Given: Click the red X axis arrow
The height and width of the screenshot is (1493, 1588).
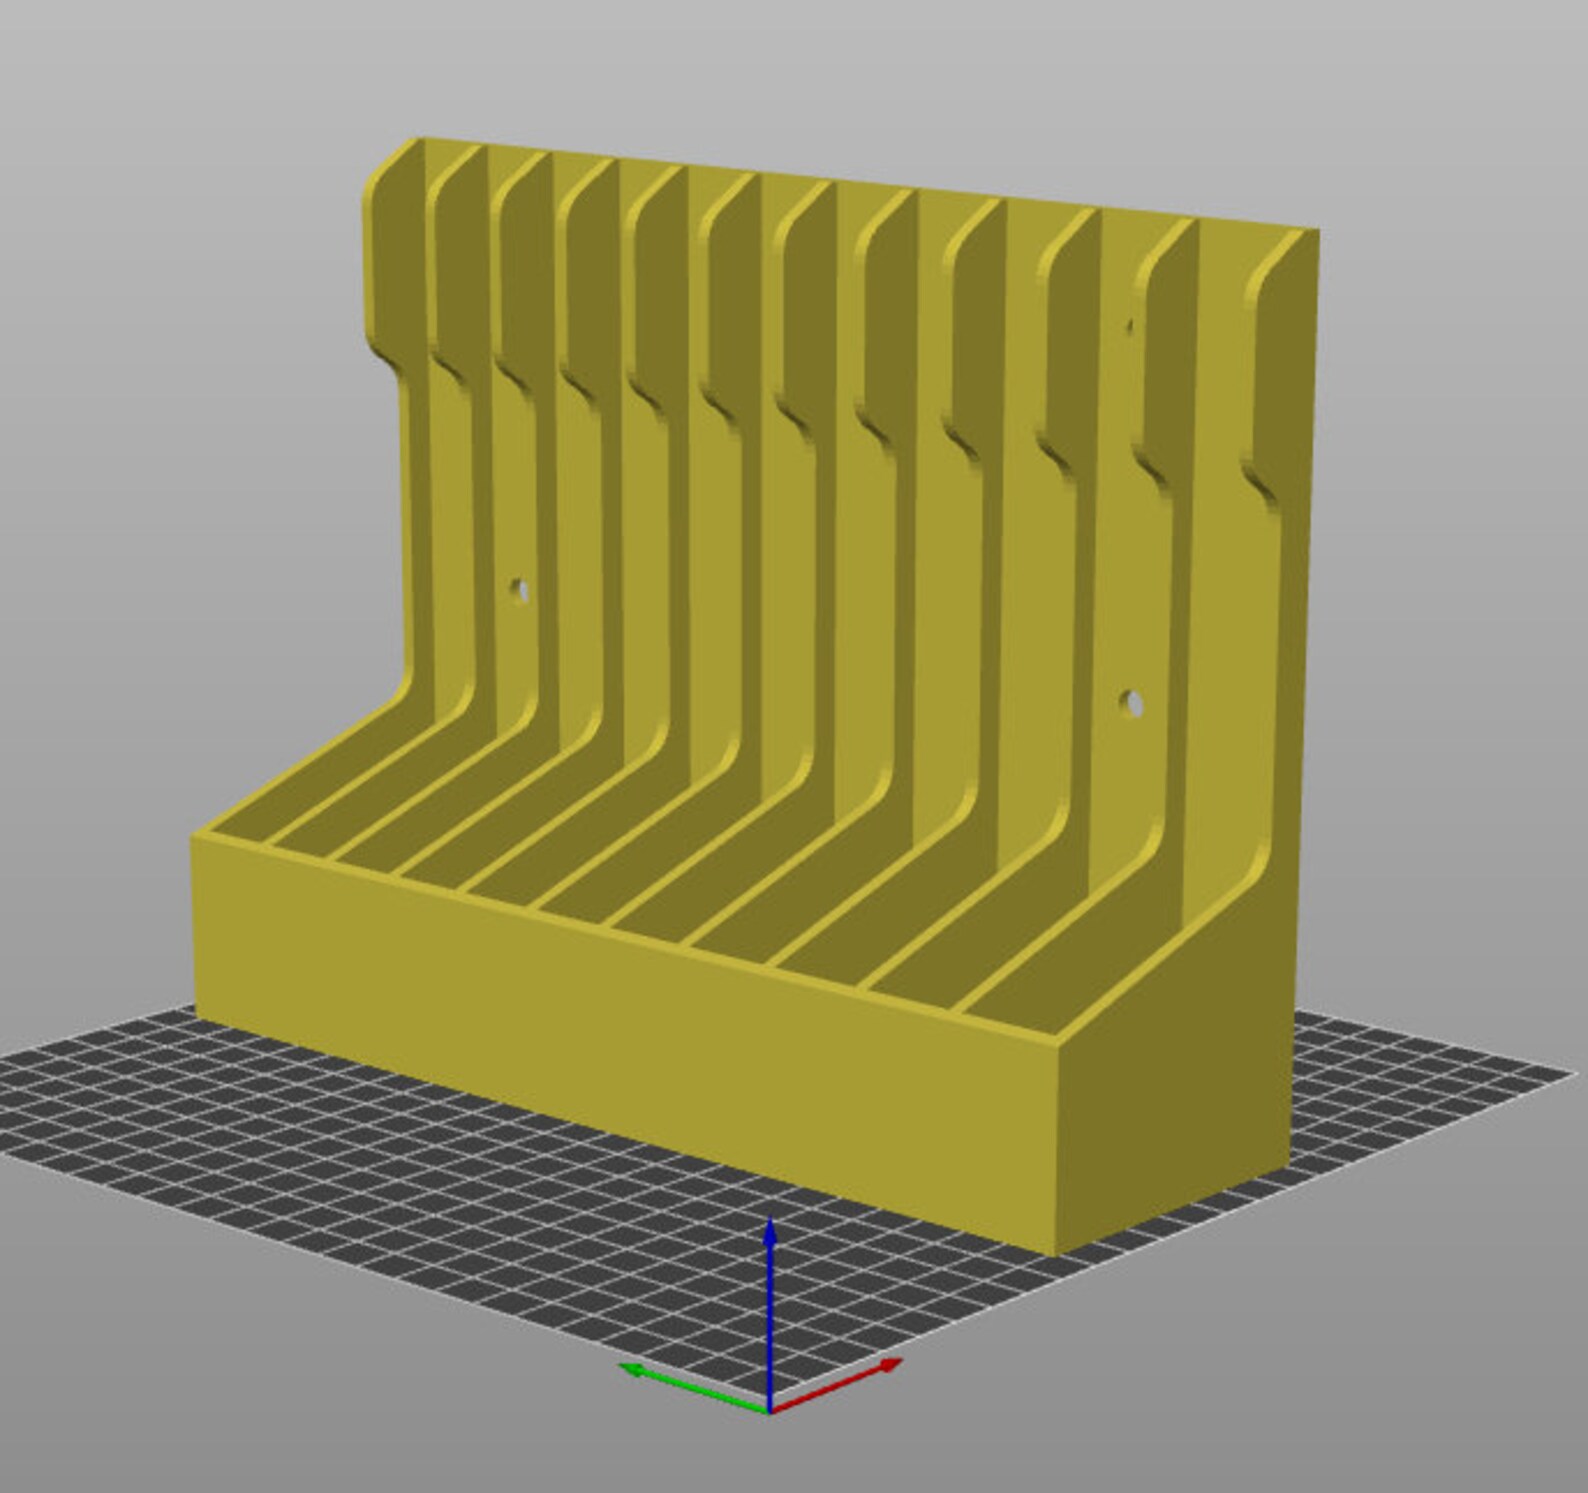Looking at the screenshot, I should coord(836,1385).
